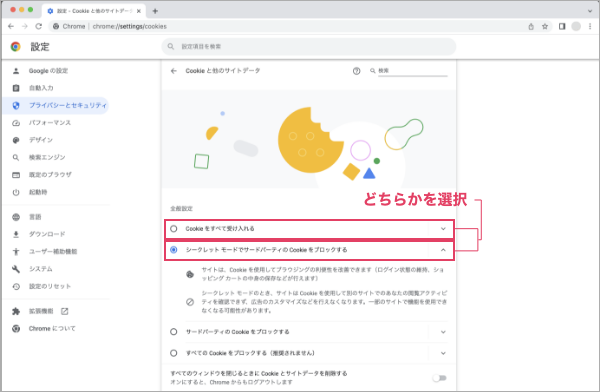Click 設定 page title text
This screenshot has width=600, height=392.
40,47
